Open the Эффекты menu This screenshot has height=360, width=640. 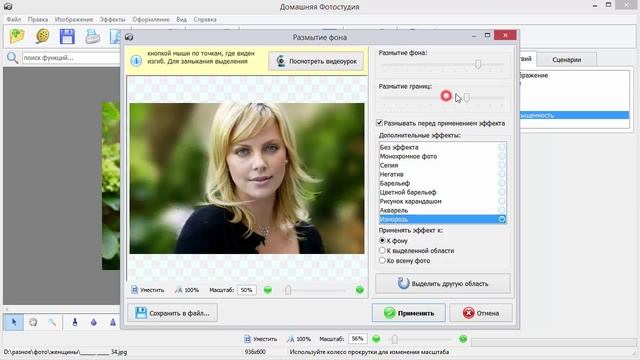coord(113,20)
